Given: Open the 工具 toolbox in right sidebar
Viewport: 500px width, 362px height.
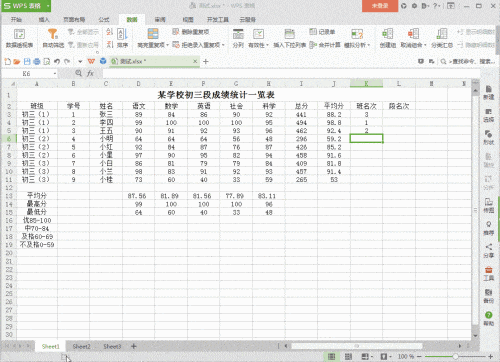Looking at the screenshot, I should coord(489,274).
